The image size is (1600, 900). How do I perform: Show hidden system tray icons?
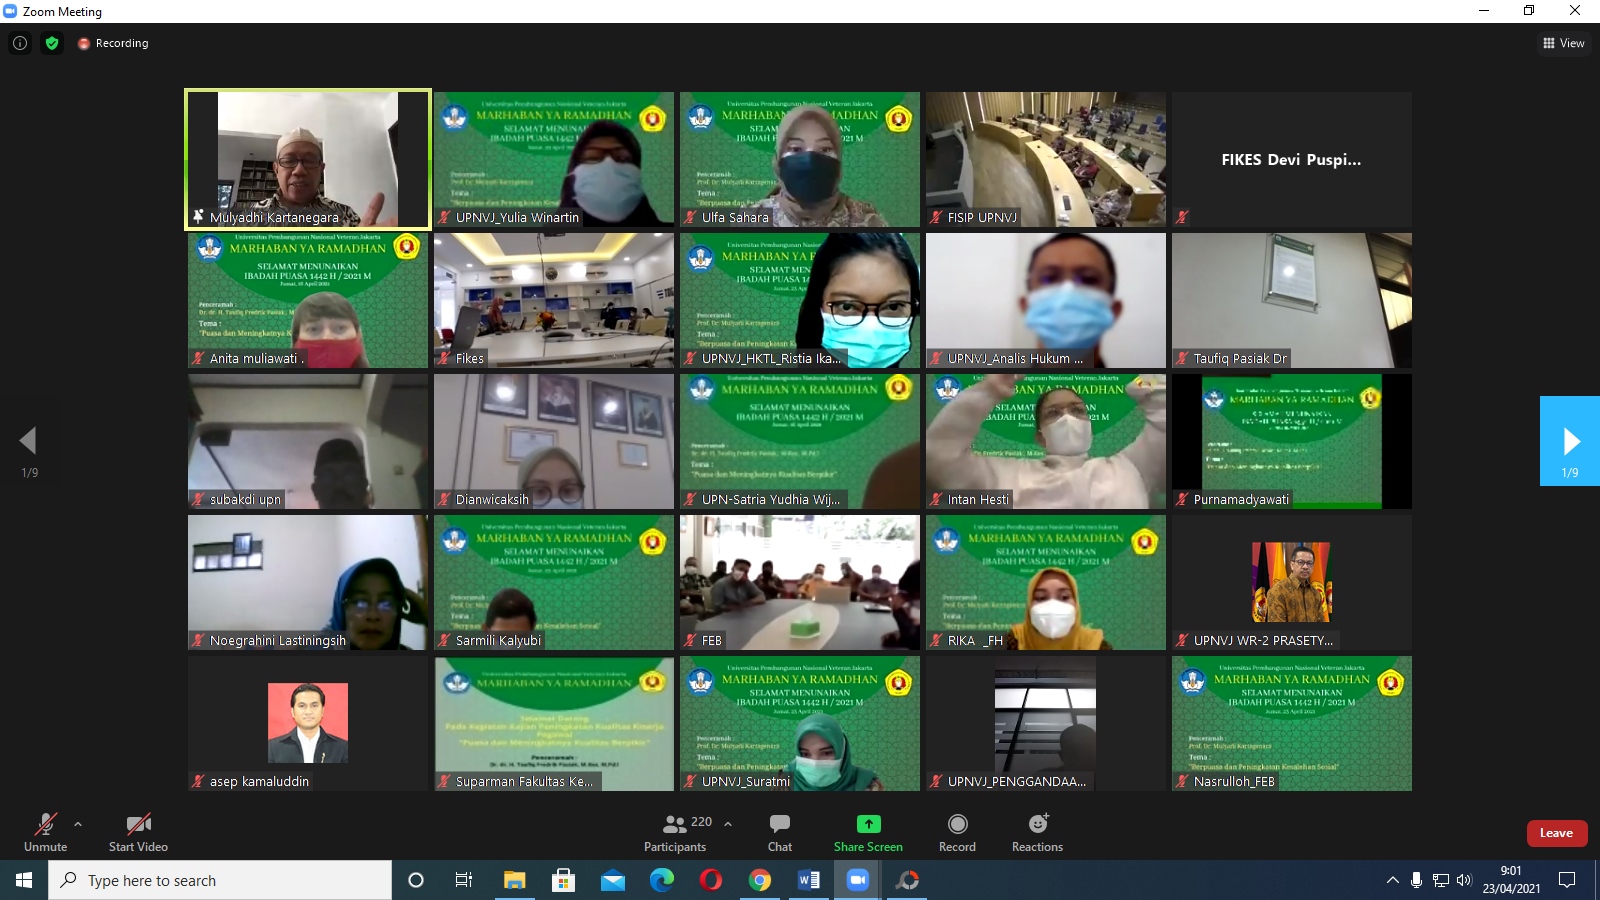1392,880
